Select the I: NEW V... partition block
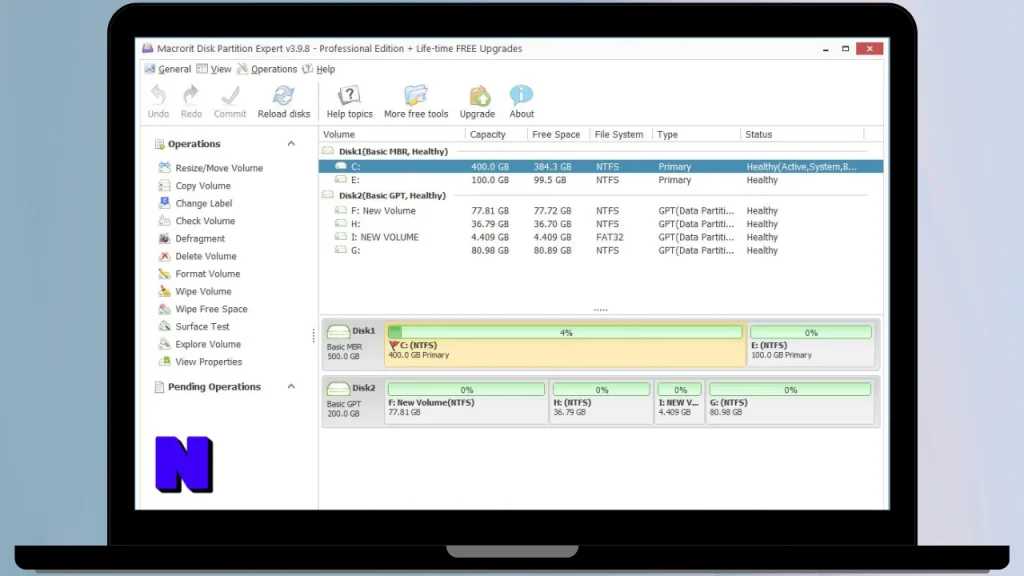This screenshot has width=1024, height=576. click(680, 401)
